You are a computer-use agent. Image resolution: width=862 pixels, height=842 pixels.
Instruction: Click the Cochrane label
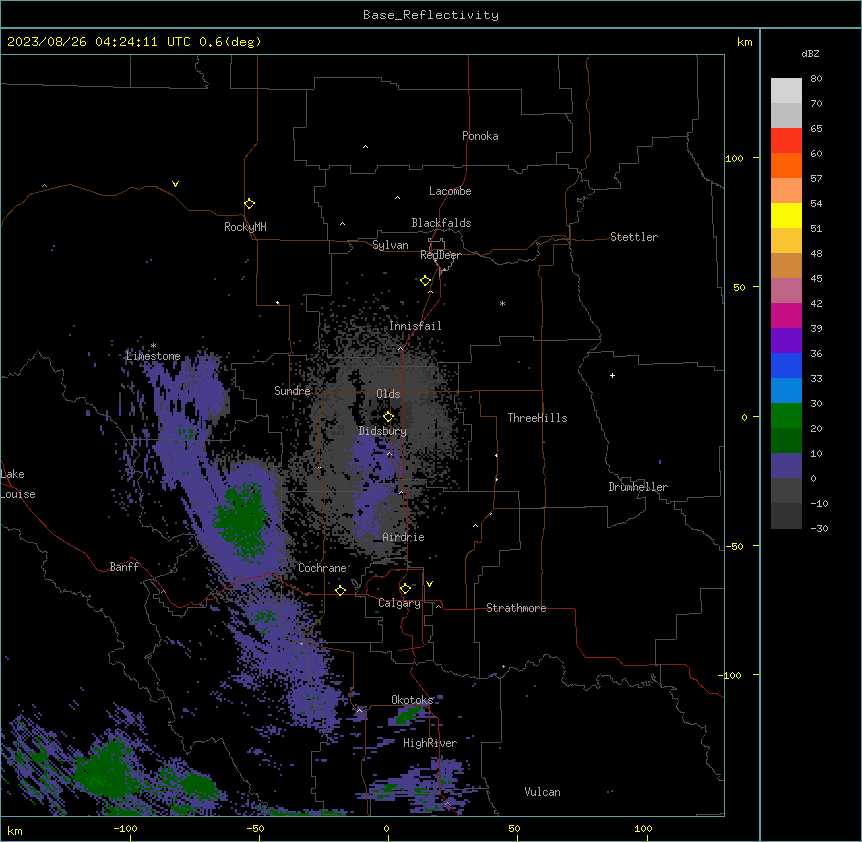[322, 568]
